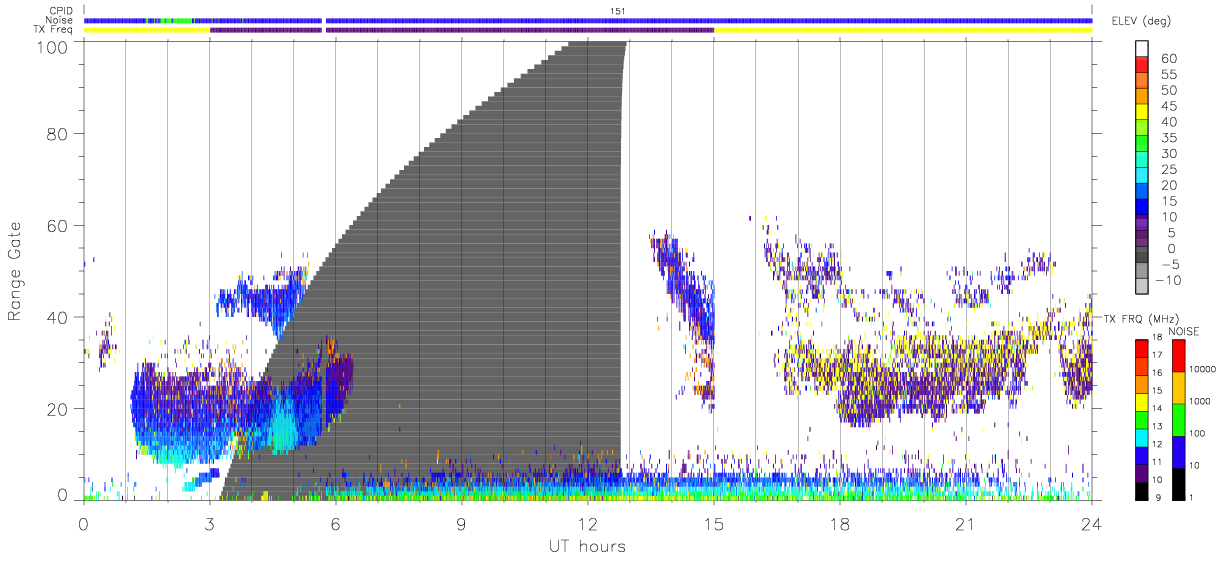Select the red top swatch of NOISE bar
Screen dimensions: 1228x567
1178,356
